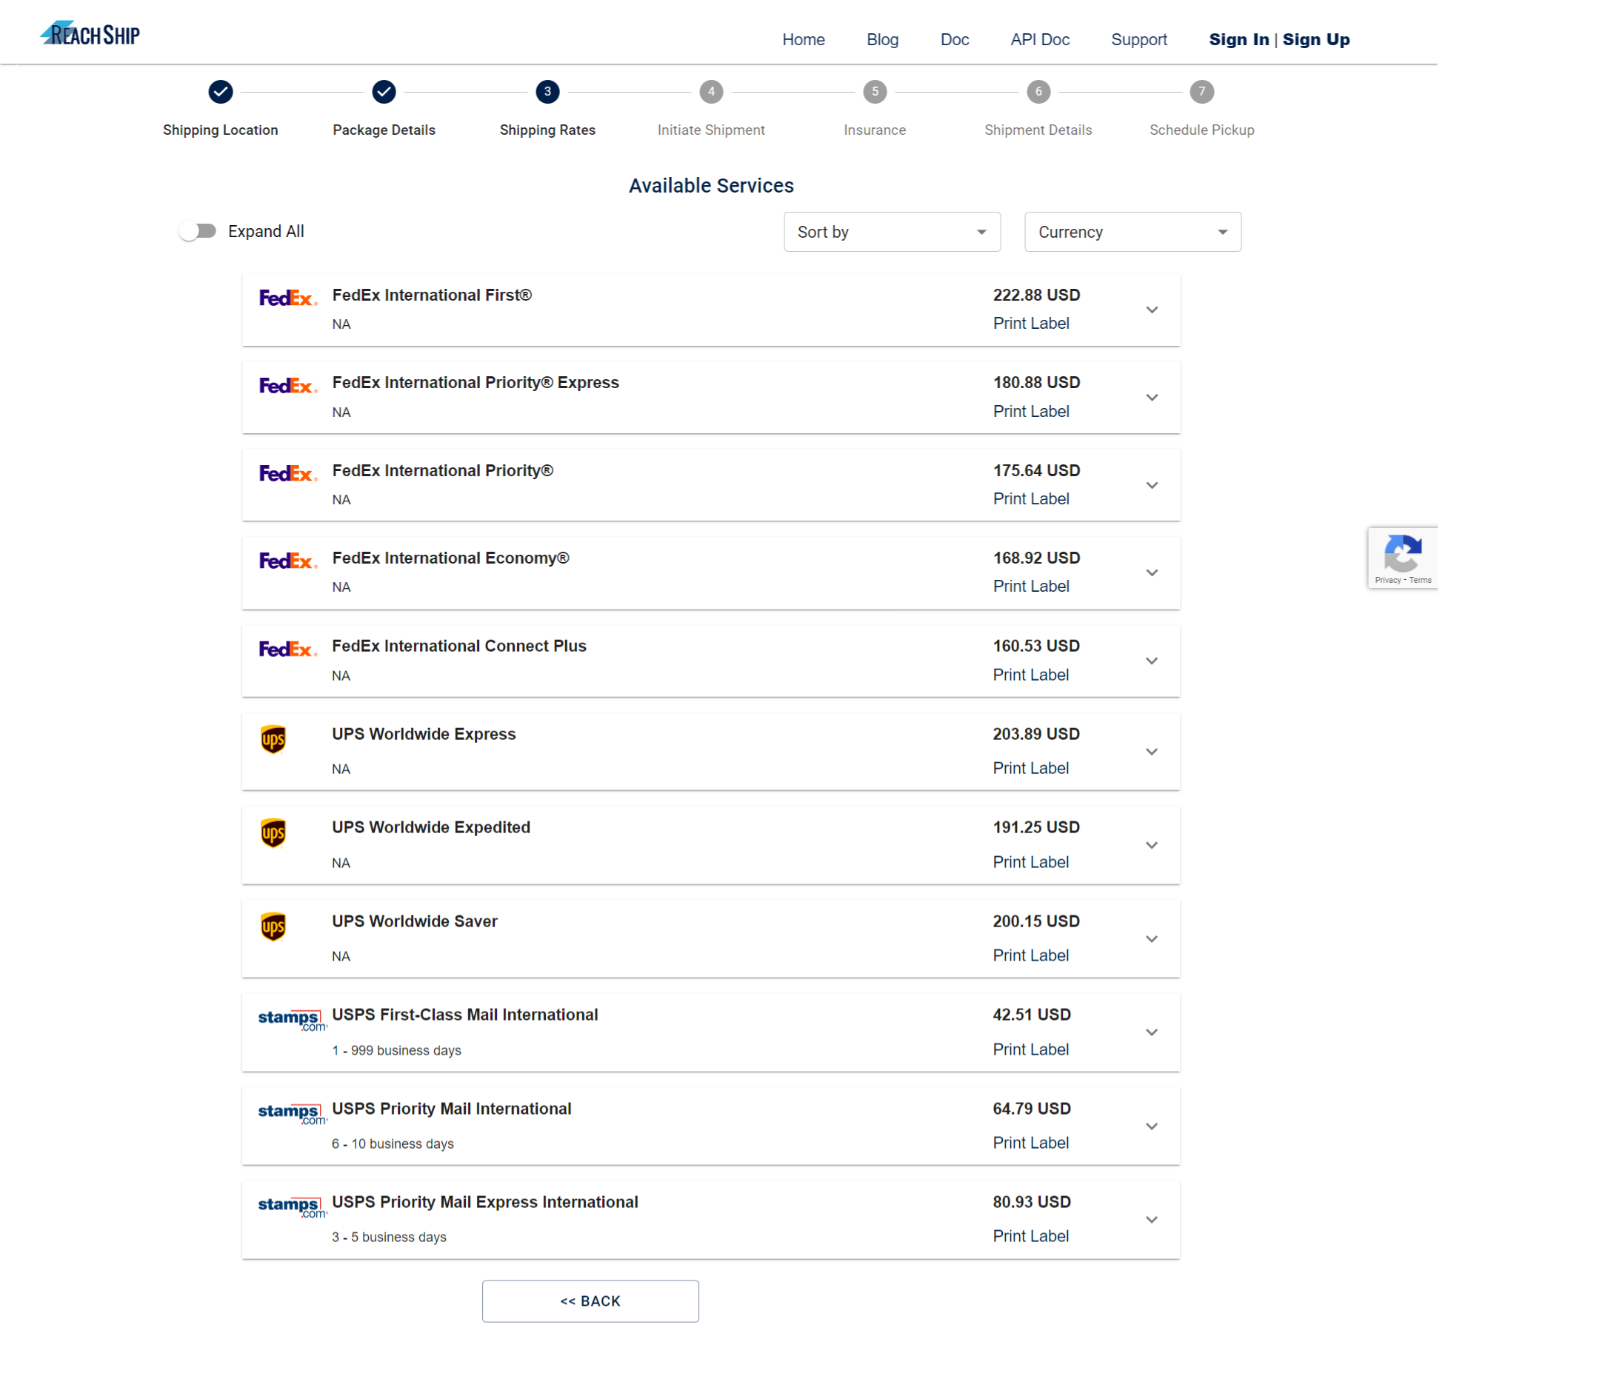
Task: Click the reCAPTCHA badge icon
Action: [x=1403, y=553]
